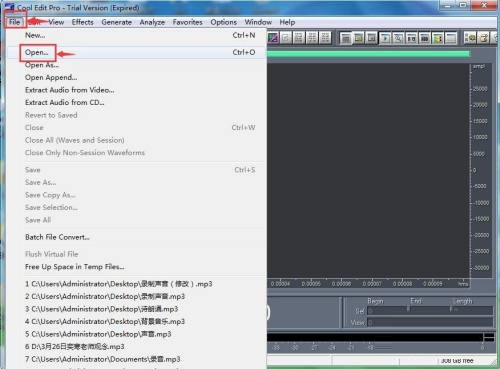Click the vertical amplitude ruler
This screenshot has height=369, width=500.
481,170
